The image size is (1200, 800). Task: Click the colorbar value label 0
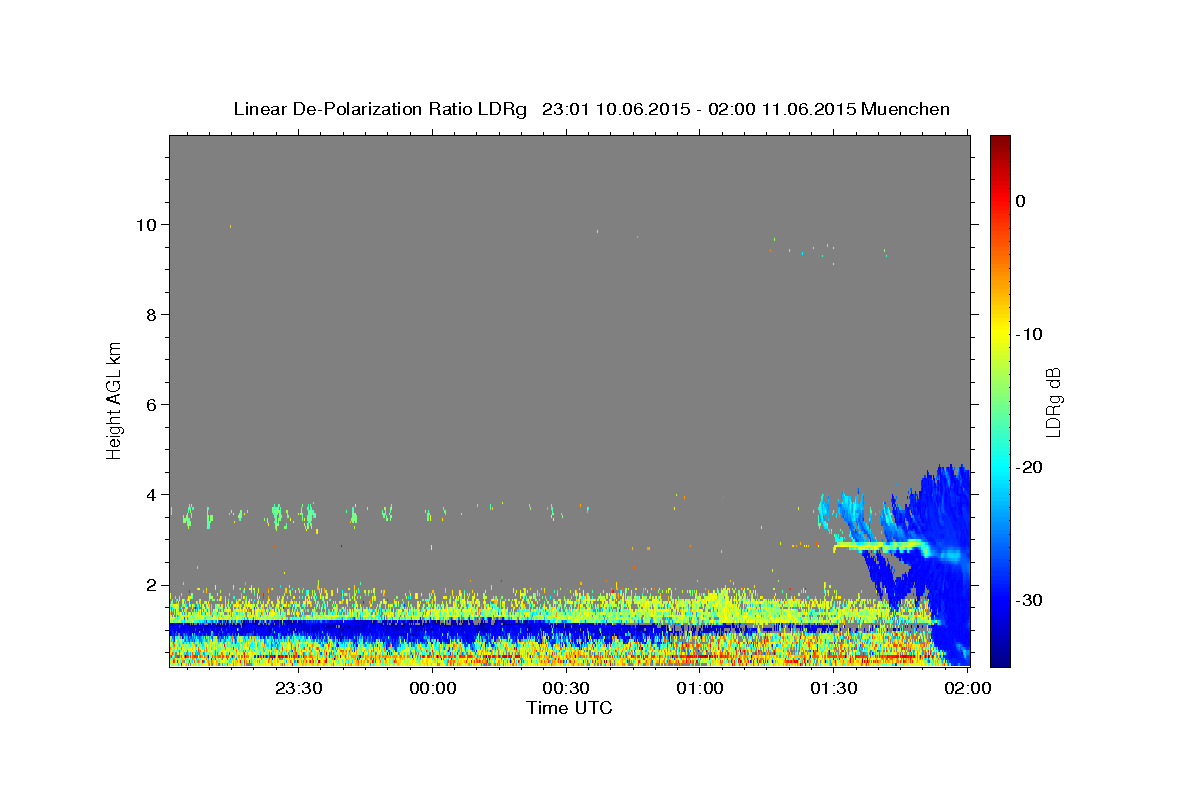coord(1020,201)
